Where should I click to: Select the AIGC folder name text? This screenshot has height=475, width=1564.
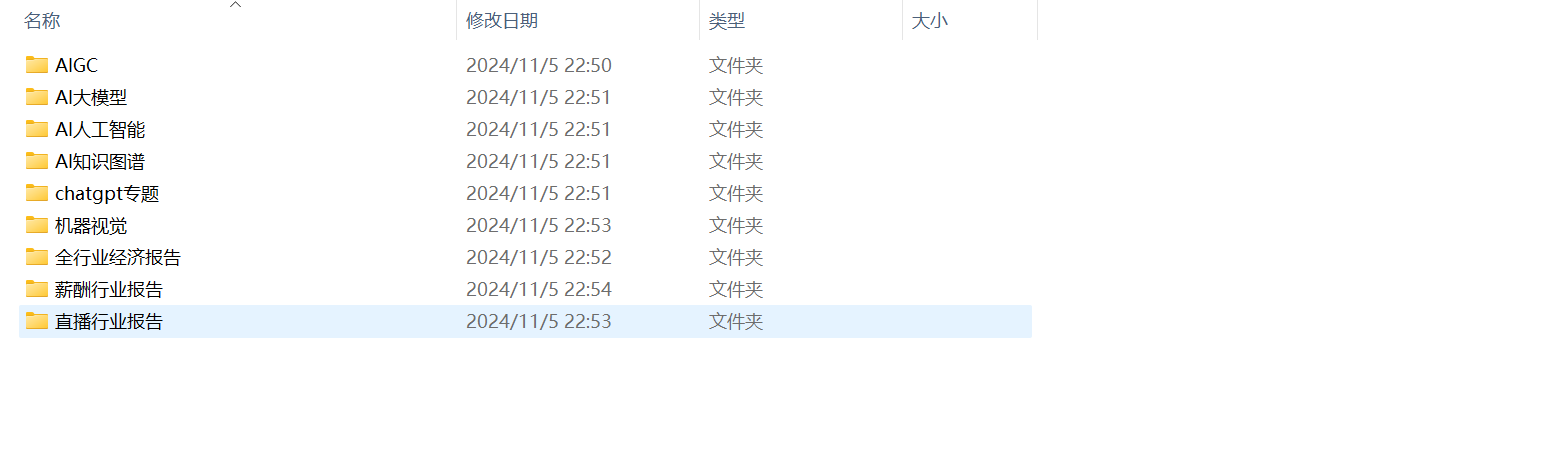pyautogui.click(x=77, y=66)
